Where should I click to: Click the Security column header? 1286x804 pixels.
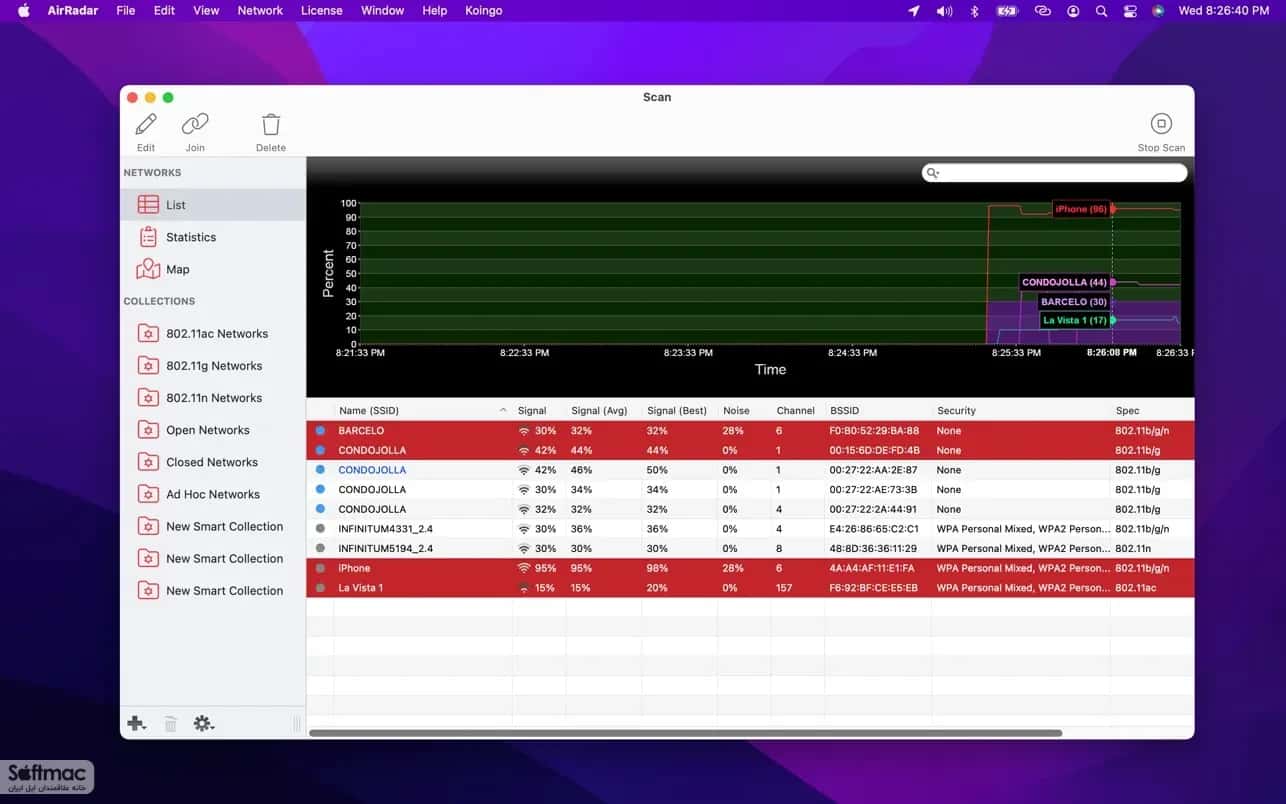(1019, 411)
